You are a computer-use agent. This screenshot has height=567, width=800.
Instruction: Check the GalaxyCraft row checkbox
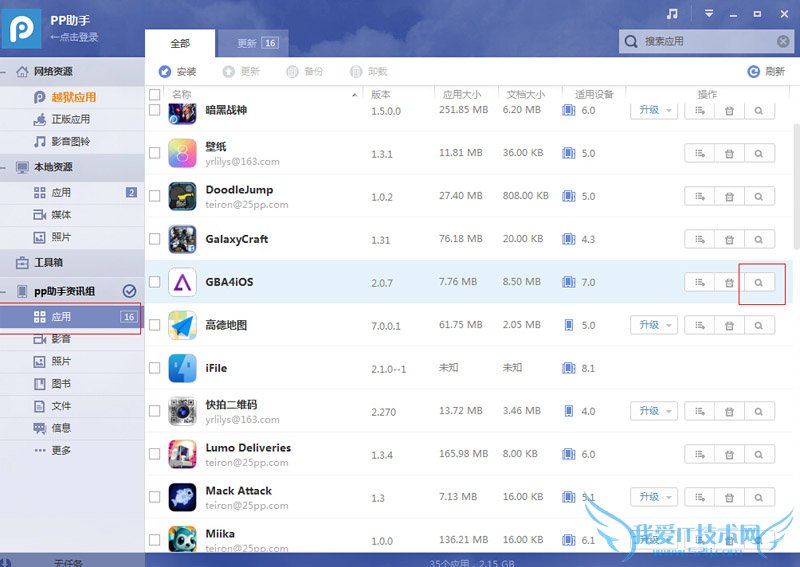[155, 239]
